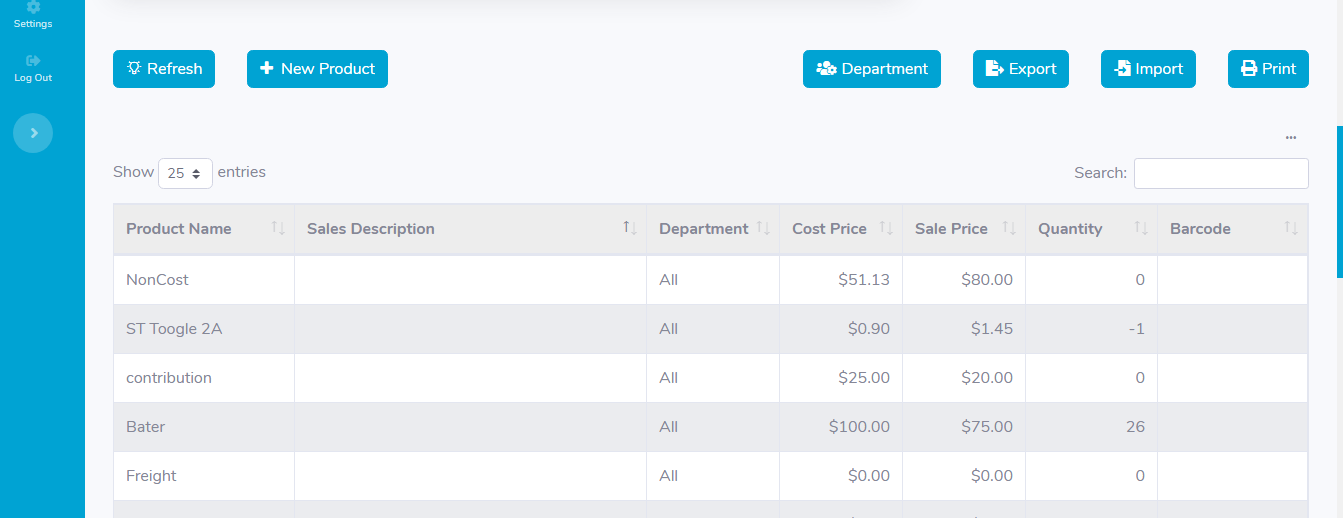Click the Log Out icon in sidebar
The height and width of the screenshot is (518, 1343).
point(33,61)
